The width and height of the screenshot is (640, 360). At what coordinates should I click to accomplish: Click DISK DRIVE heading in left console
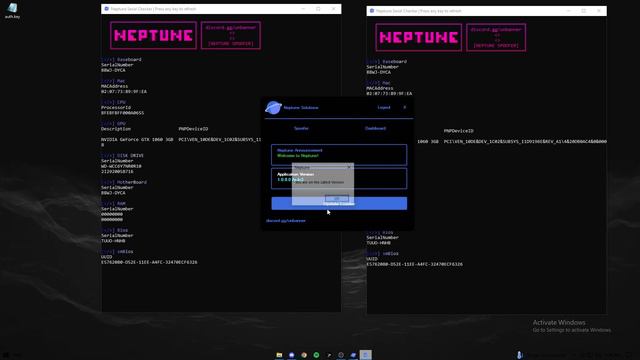tap(130, 156)
